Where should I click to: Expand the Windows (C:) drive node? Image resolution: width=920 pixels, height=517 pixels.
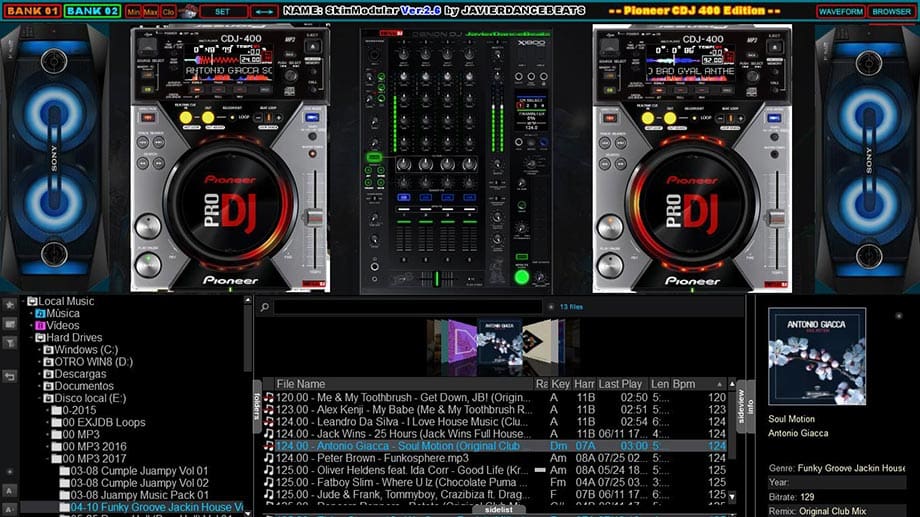click(x=40, y=350)
